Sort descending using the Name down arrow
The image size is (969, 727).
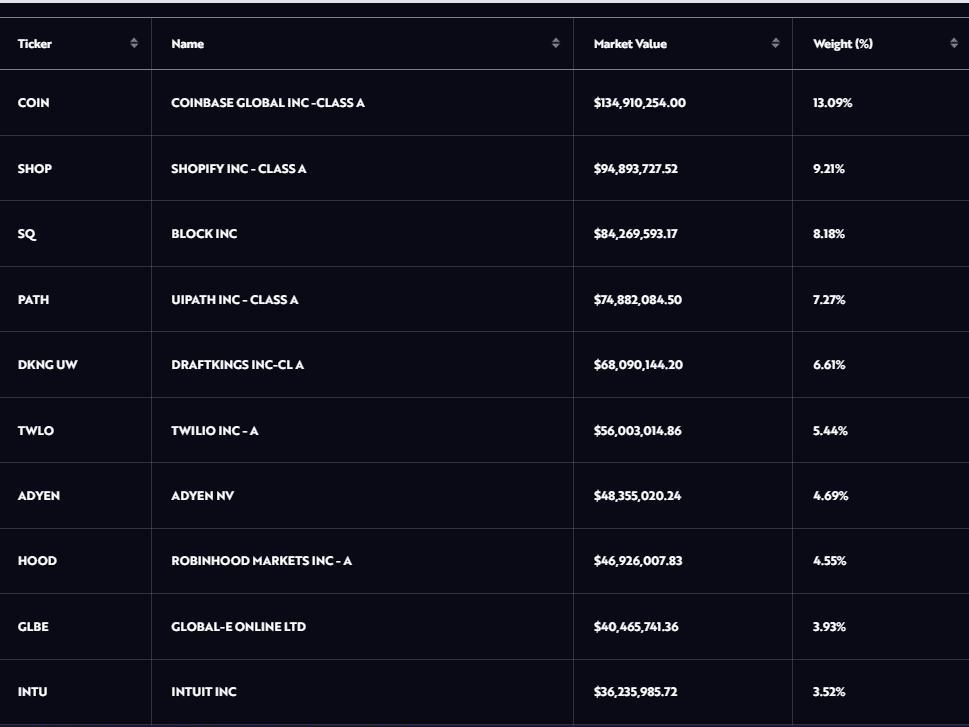point(554,47)
